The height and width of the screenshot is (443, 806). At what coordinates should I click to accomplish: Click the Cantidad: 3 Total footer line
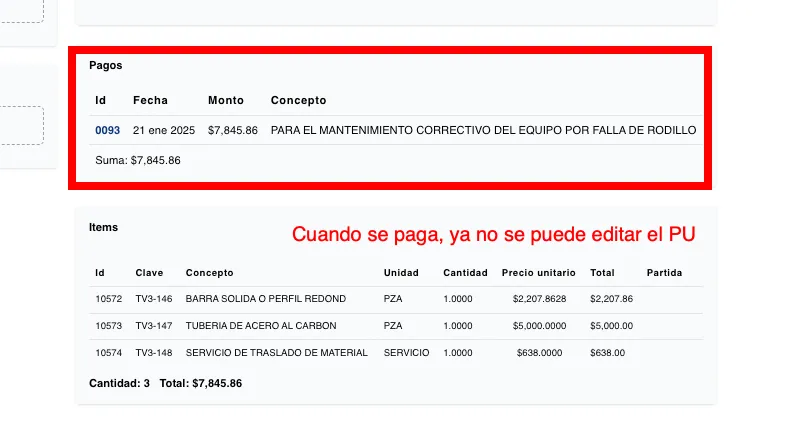point(165,383)
